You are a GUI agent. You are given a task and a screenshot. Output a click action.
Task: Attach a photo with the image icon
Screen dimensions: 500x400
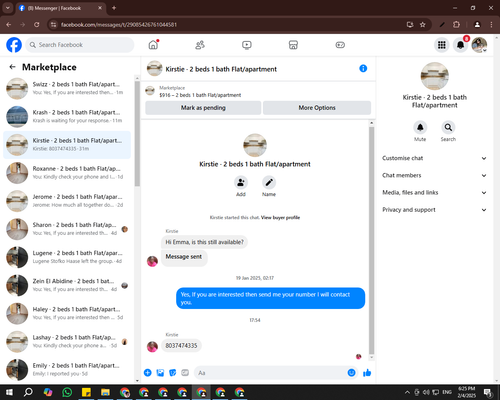[160, 373]
